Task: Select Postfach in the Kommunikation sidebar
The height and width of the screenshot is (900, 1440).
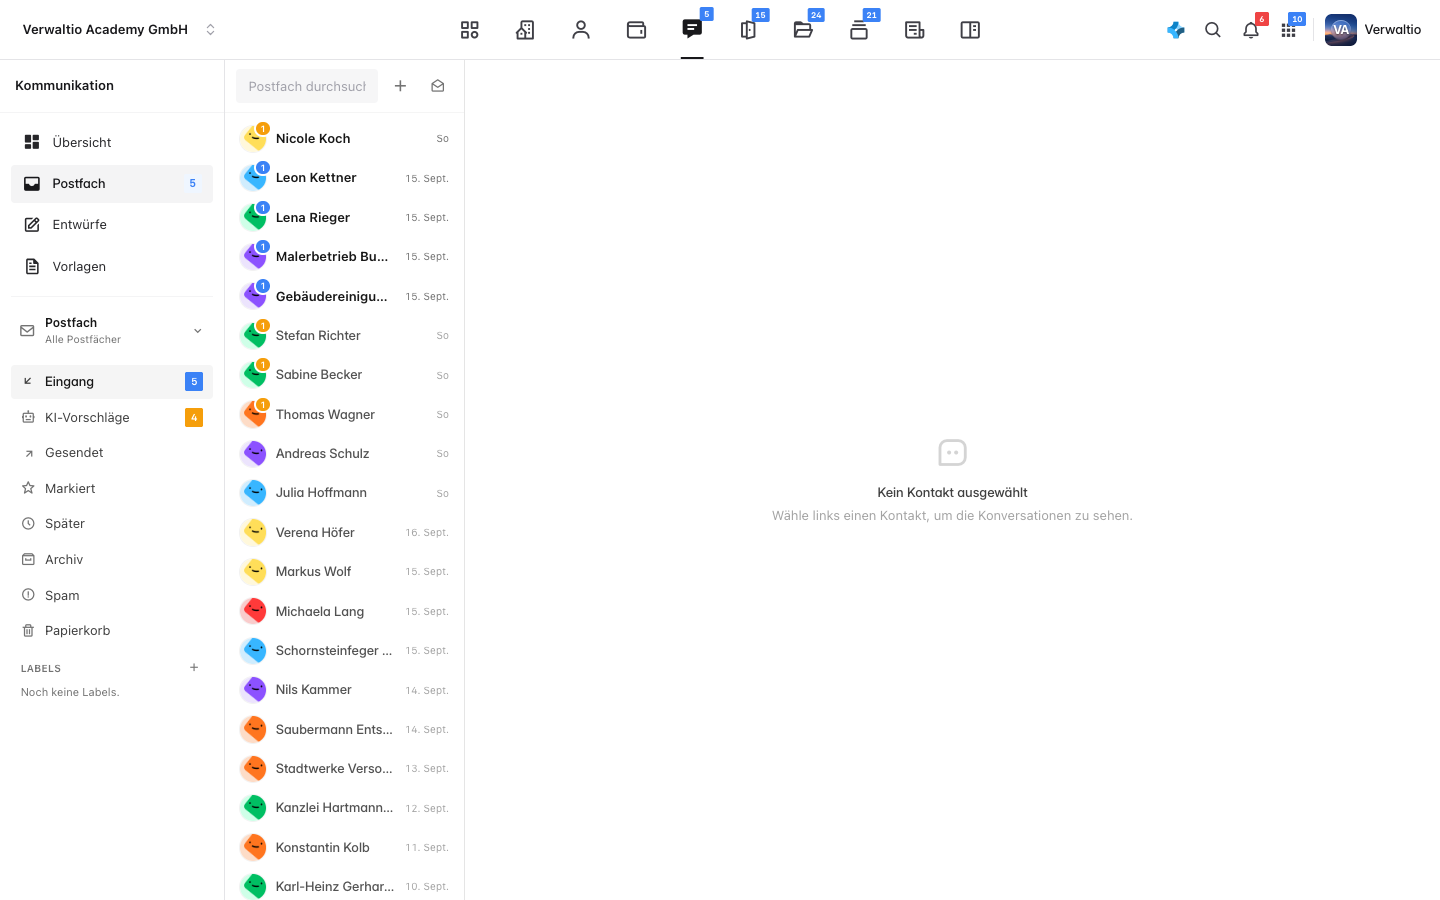Action: 112,184
